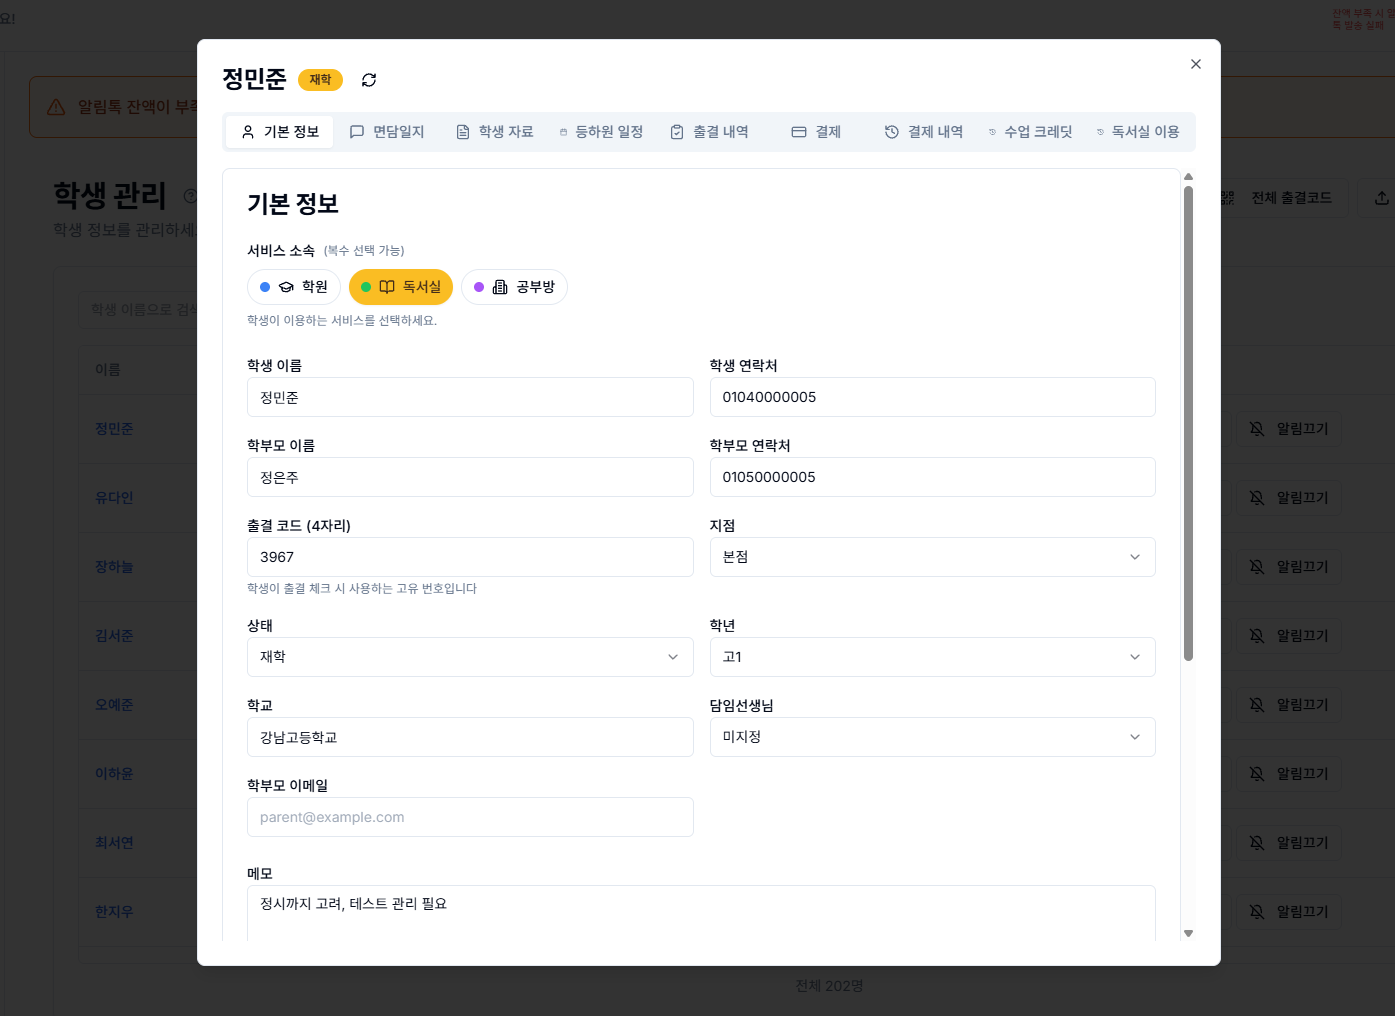Open the 출결 내역 tab
This screenshot has height=1016, width=1395.
coord(709,132)
